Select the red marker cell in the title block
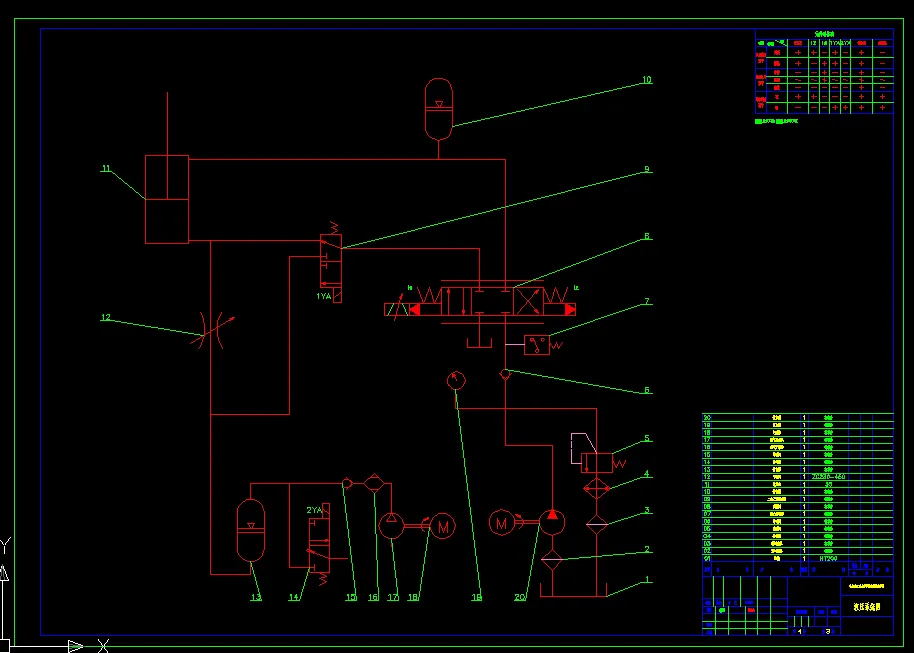The height and width of the screenshot is (653, 914). point(751,610)
